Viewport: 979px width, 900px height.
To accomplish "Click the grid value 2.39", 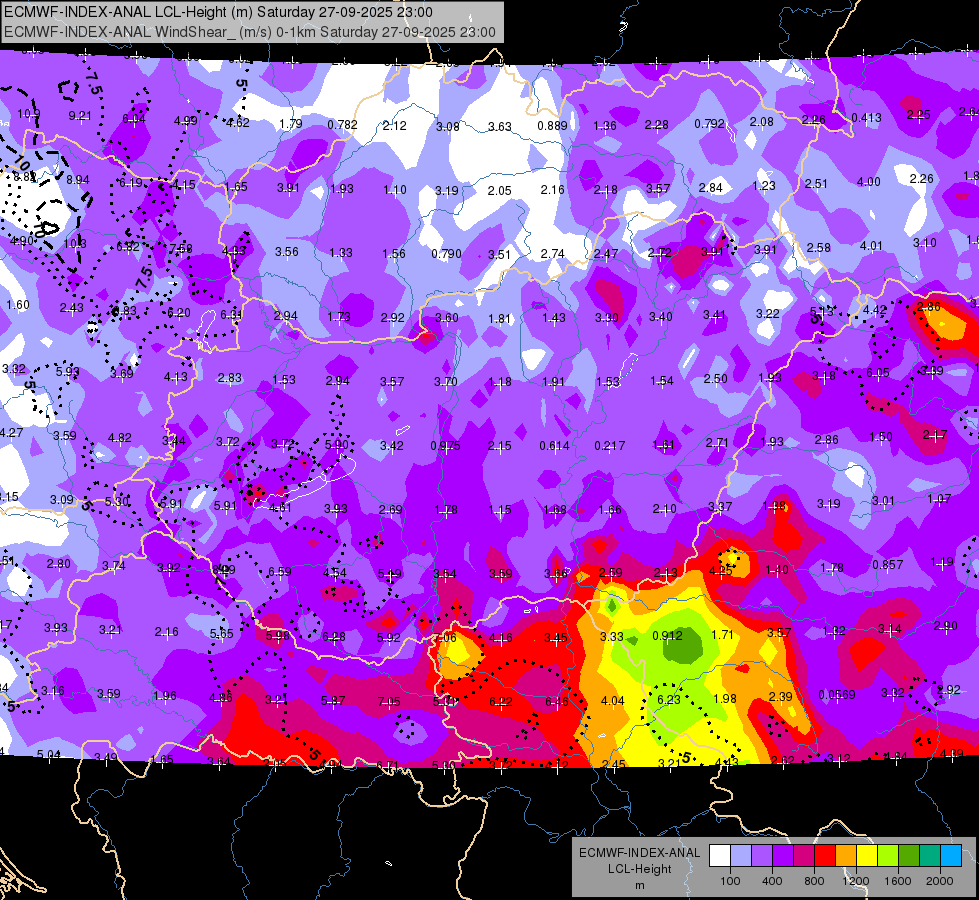I will point(780,696).
